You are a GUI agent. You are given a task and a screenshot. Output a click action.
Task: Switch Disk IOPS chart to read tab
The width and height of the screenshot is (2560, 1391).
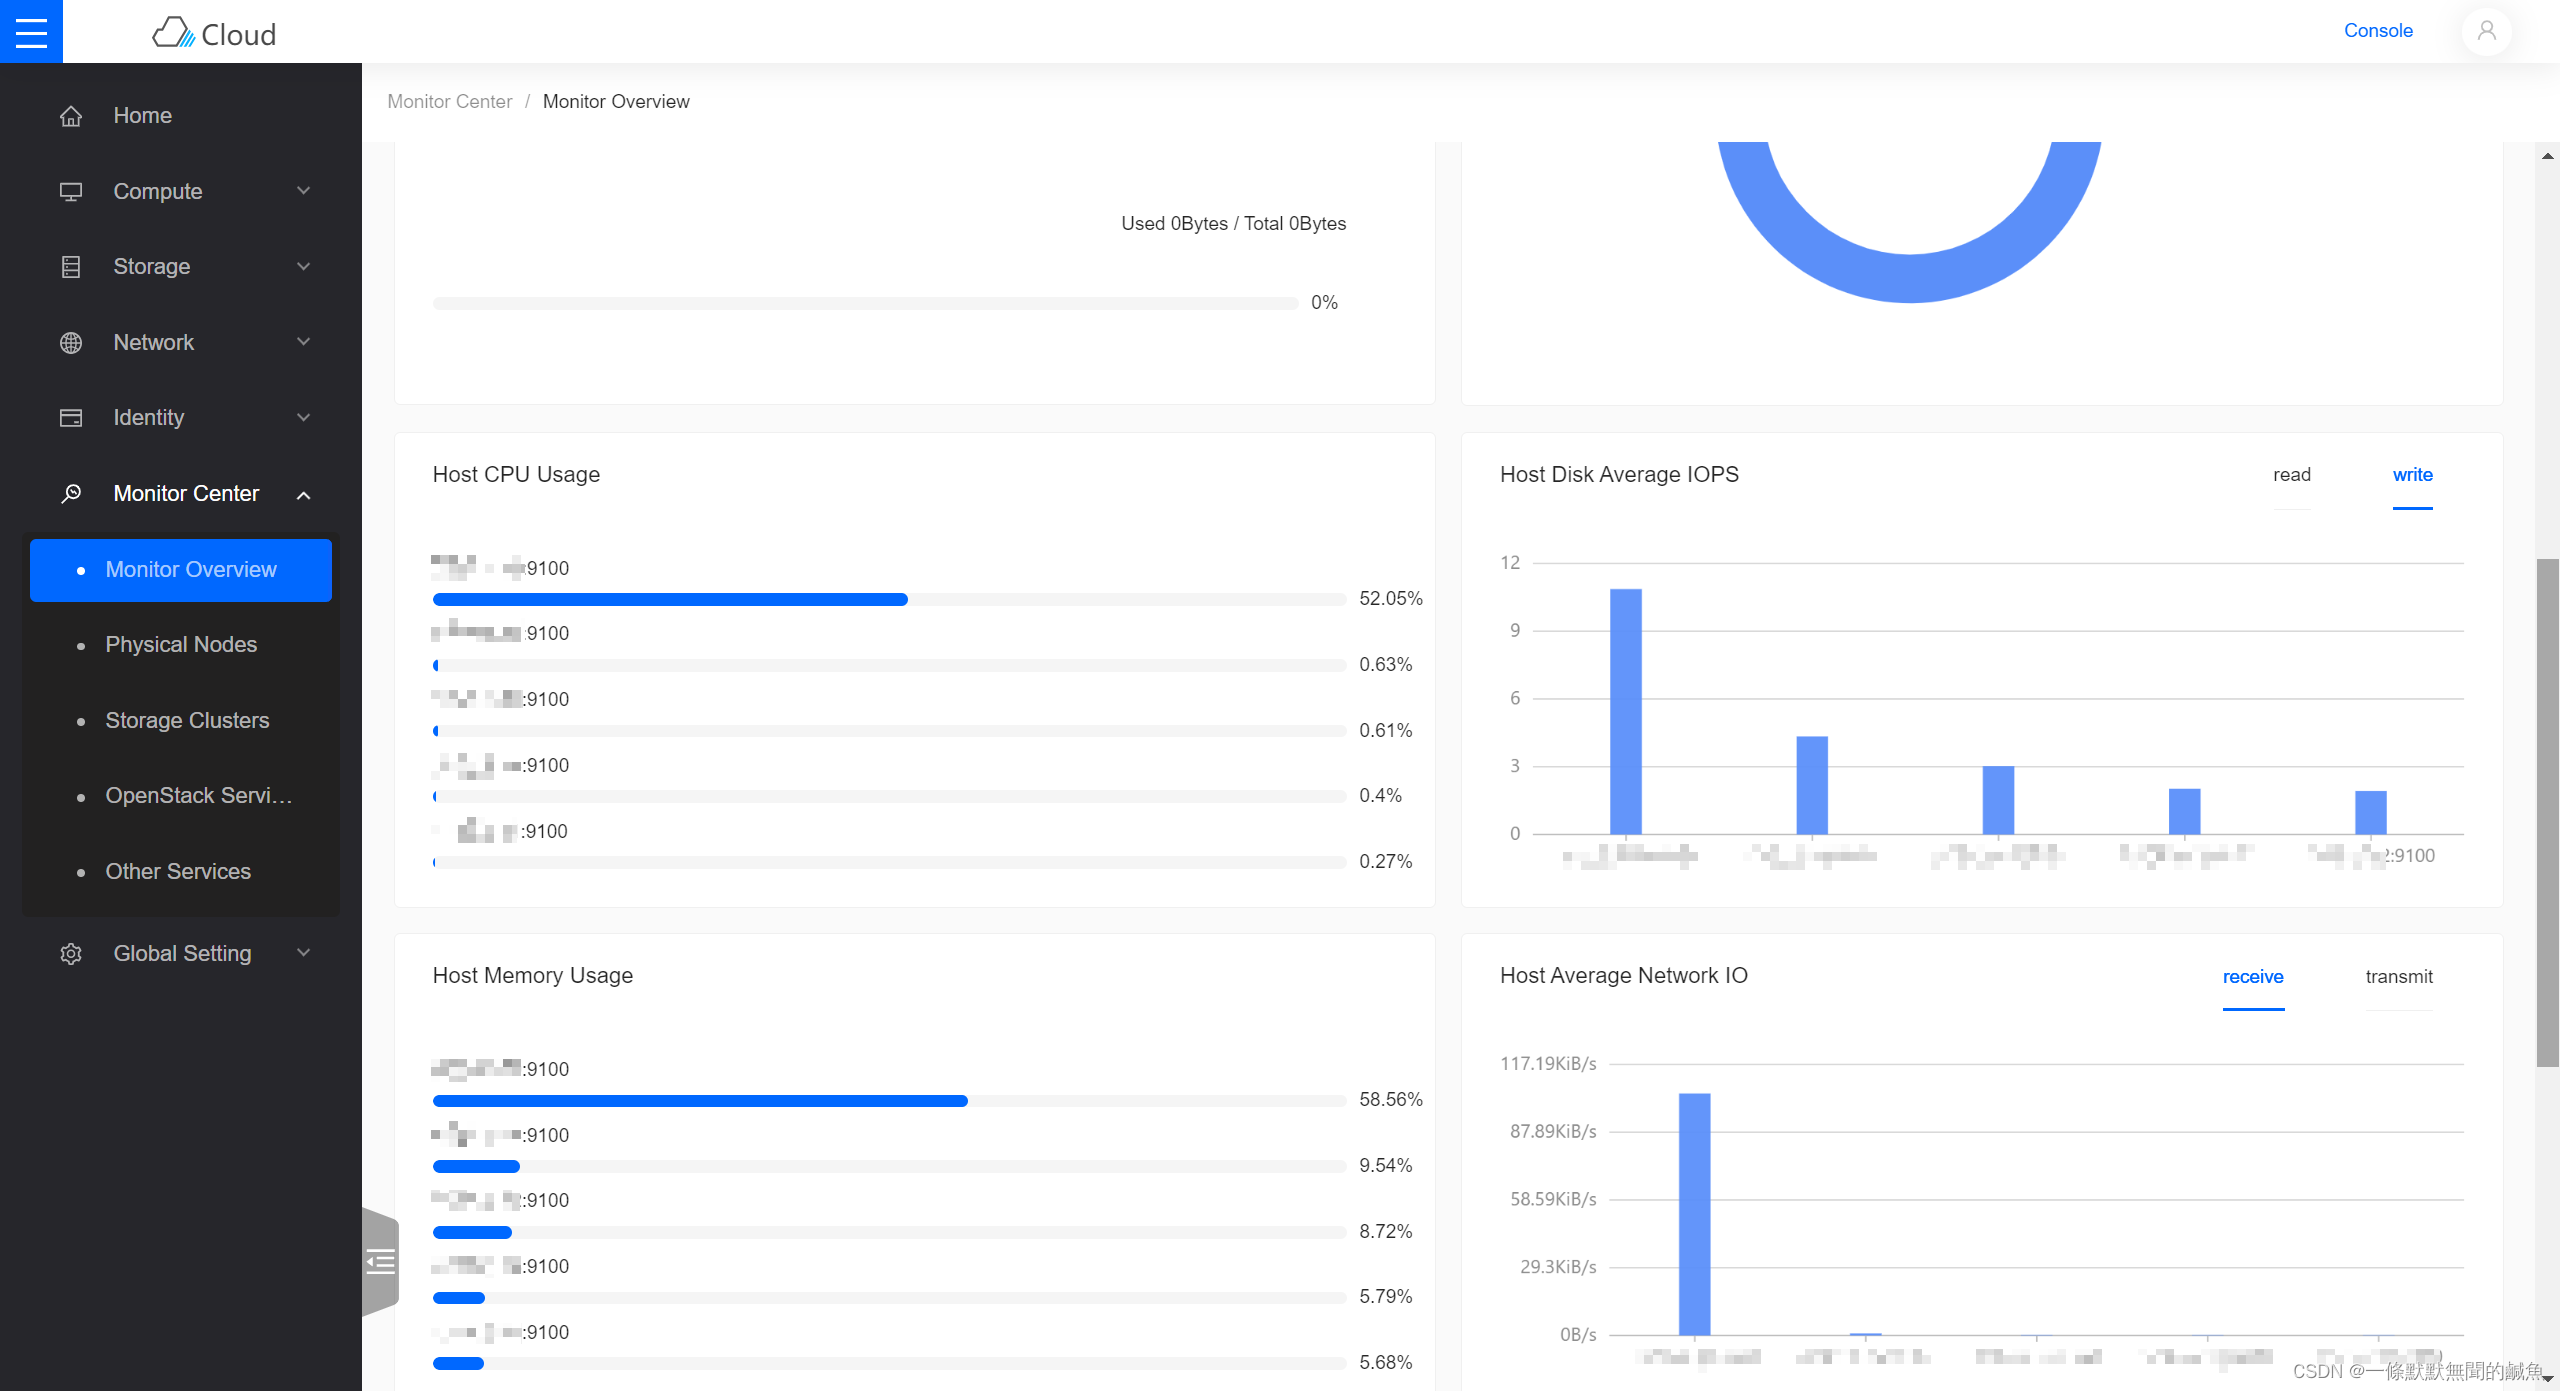2292,475
